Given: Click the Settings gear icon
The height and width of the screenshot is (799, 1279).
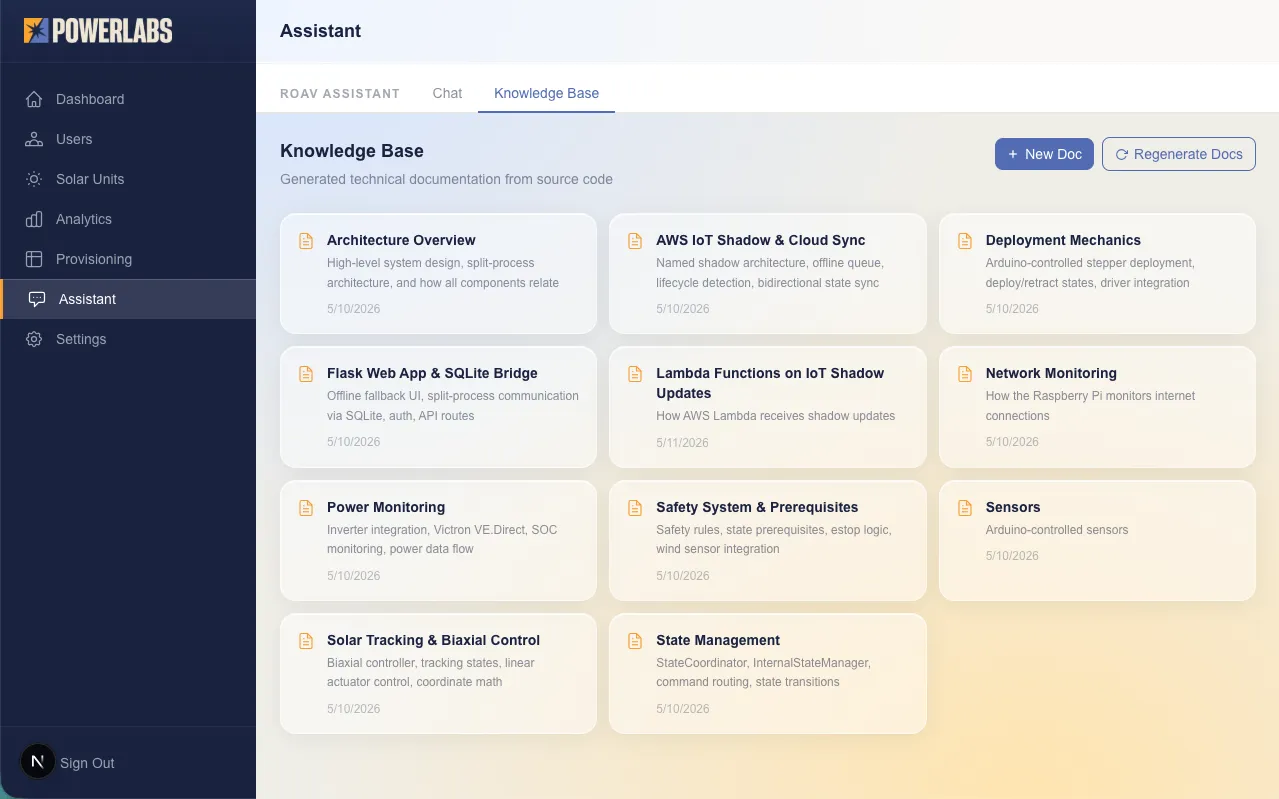Looking at the screenshot, I should pos(34,339).
